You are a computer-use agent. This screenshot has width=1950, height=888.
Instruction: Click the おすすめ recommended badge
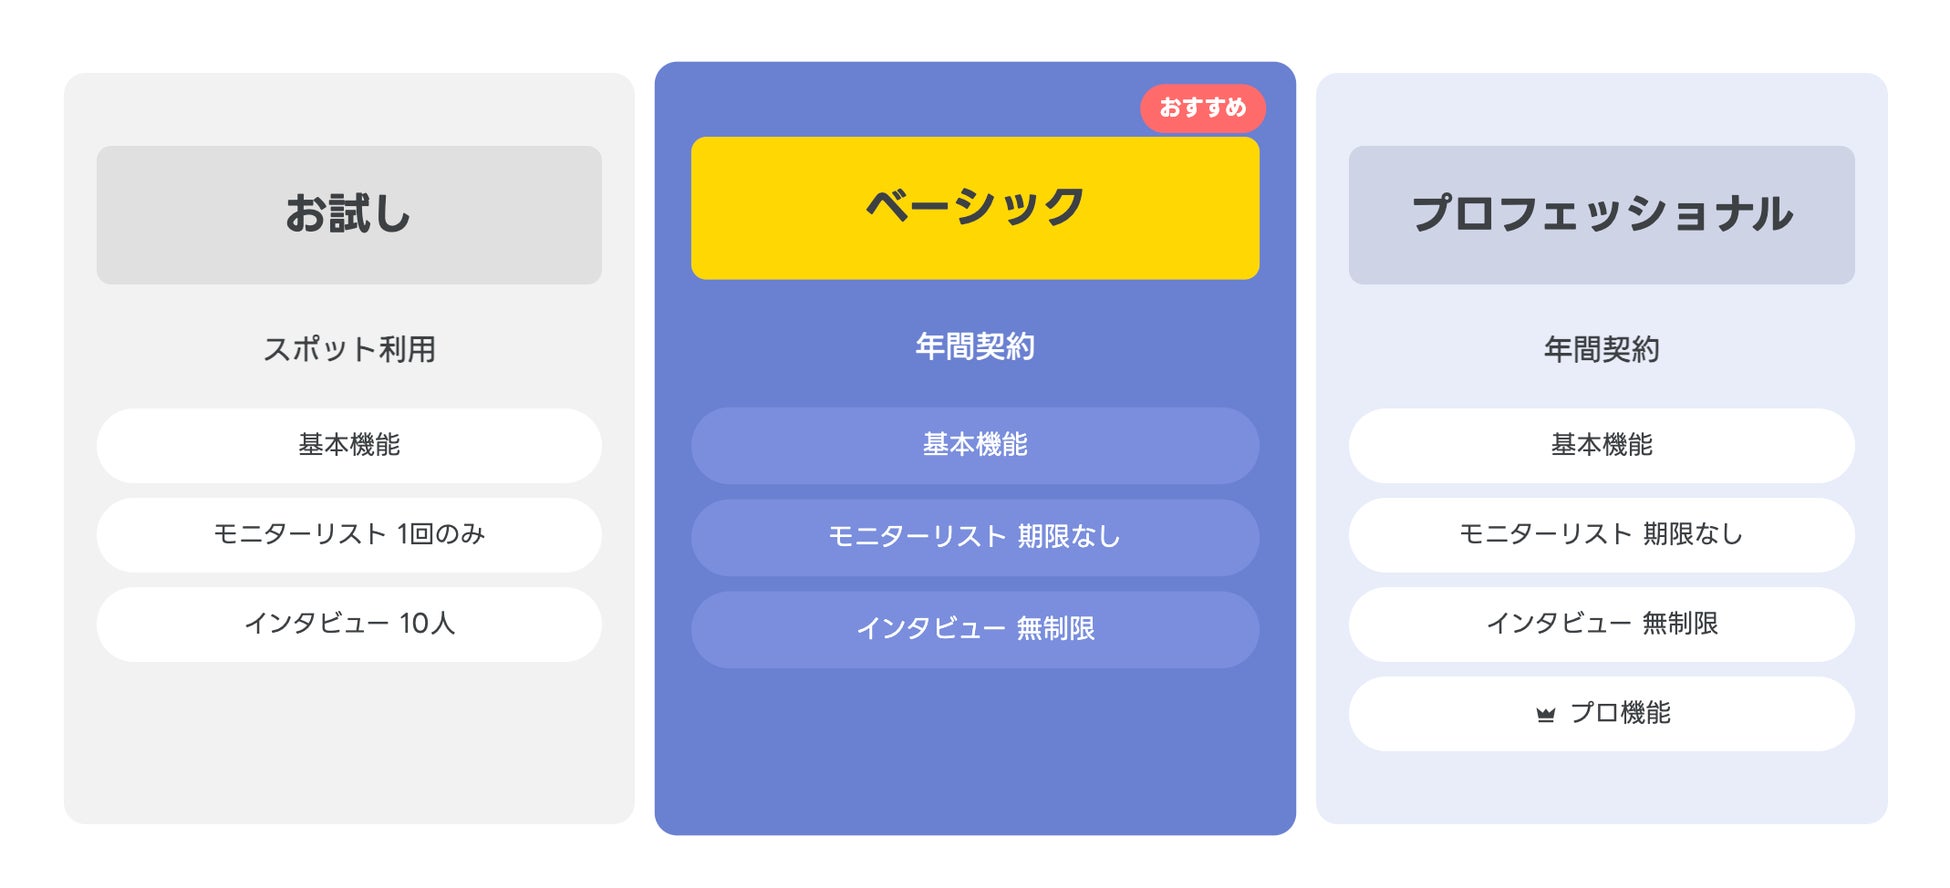coord(1202,108)
